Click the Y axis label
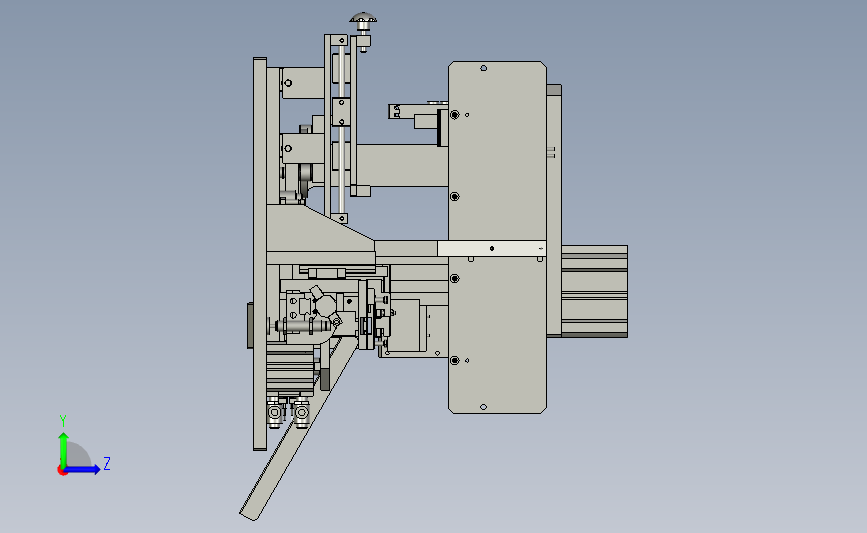 coord(63,421)
